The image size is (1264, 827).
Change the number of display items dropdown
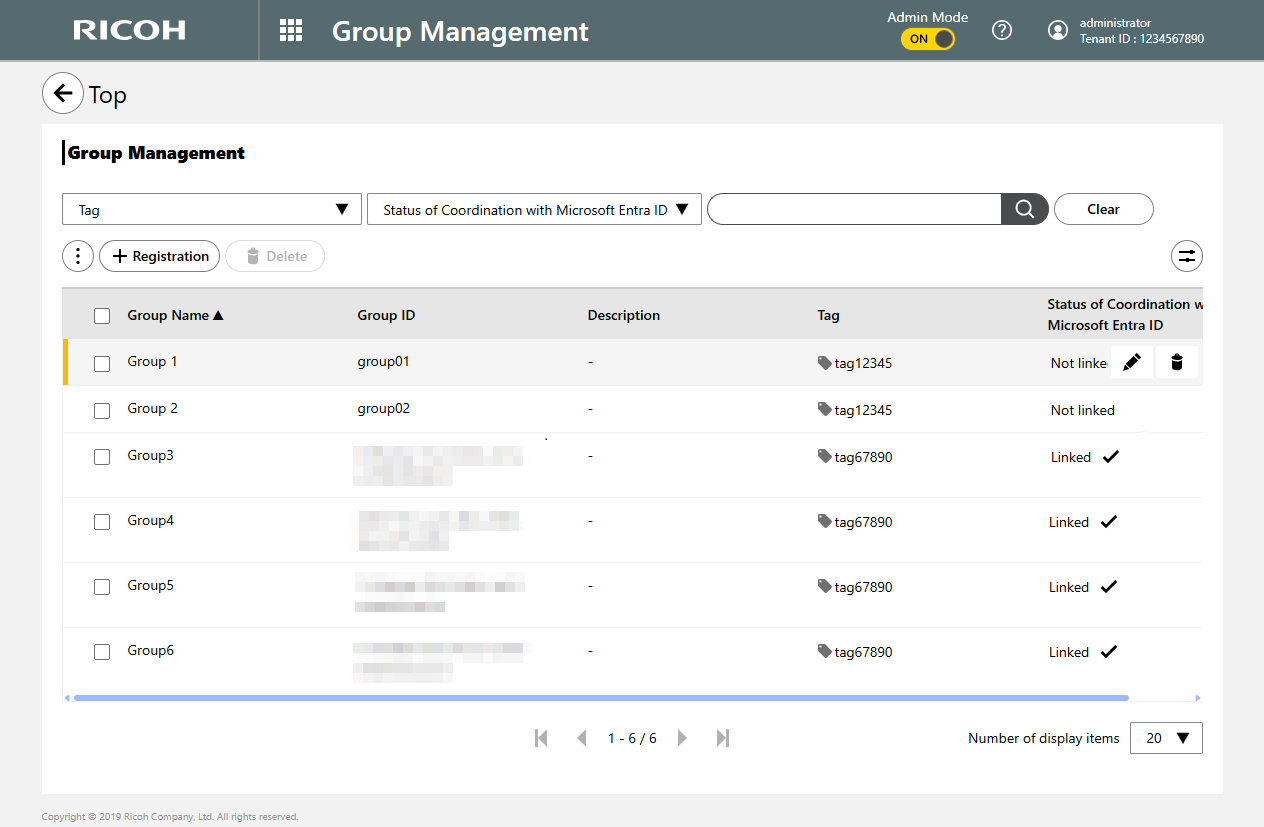coord(1166,738)
